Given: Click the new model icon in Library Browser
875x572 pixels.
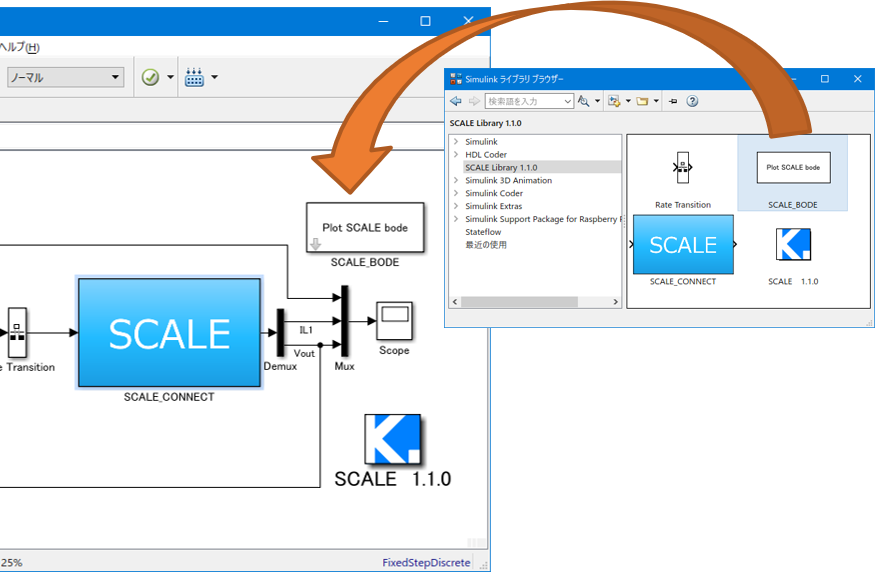Looking at the screenshot, I should click(614, 101).
